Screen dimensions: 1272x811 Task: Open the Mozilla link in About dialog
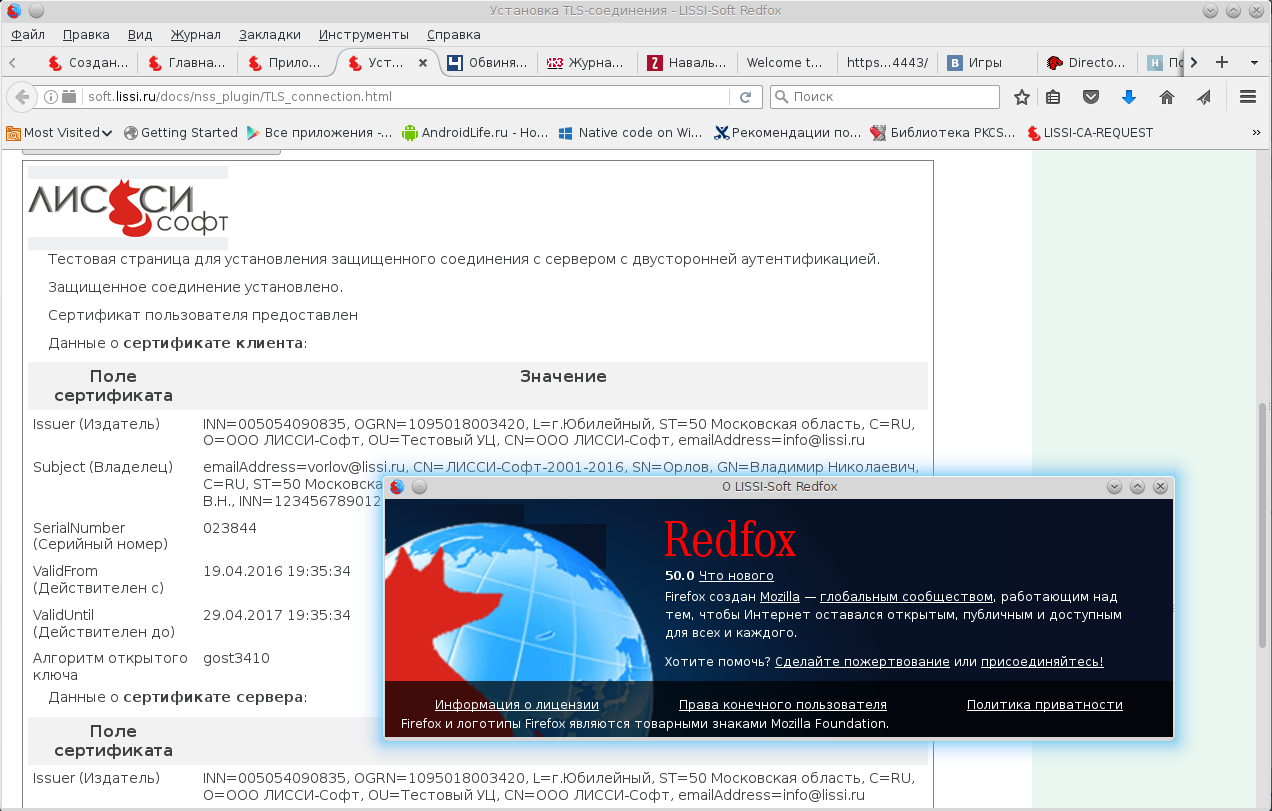pos(779,597)
